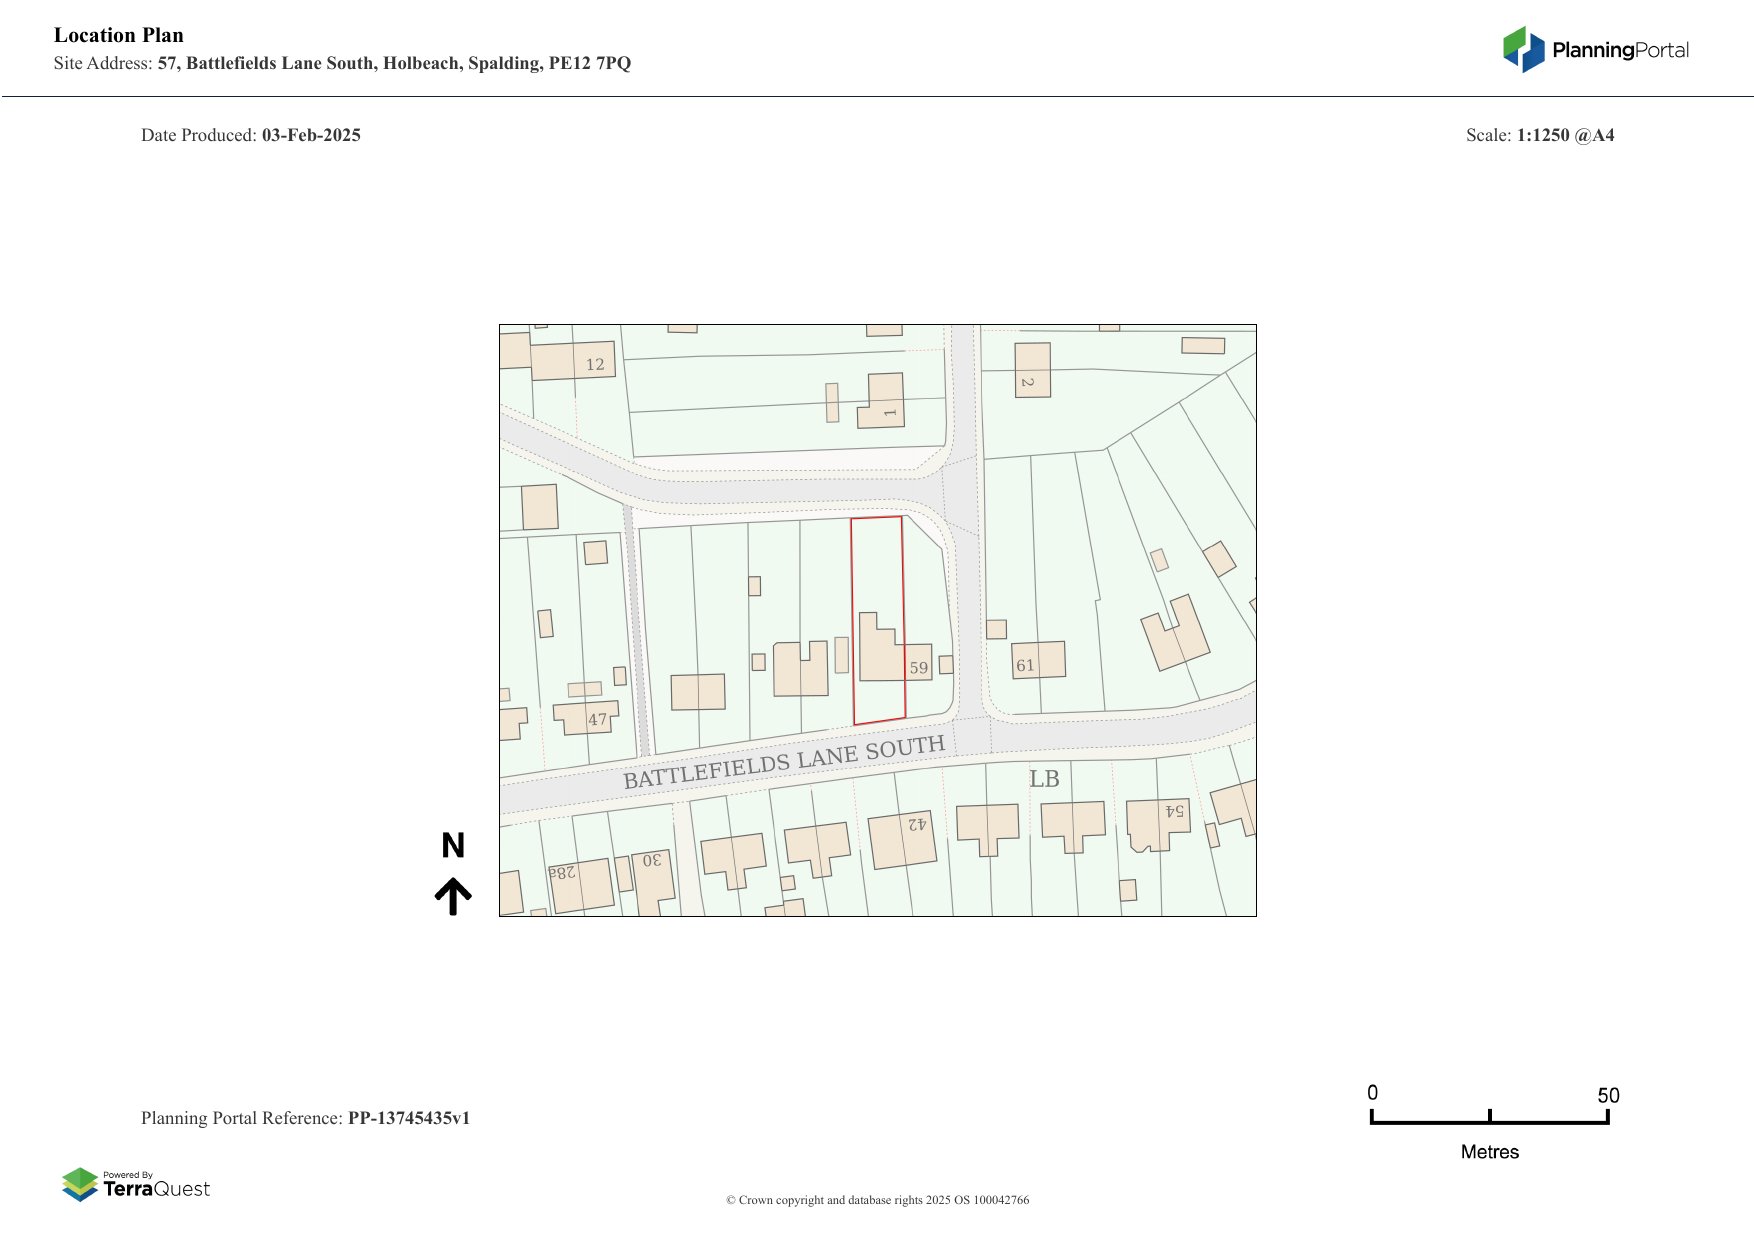Viewport: 1754px width, 1241px height.
Task: Click the building labelled 12
Action: pos(572,362)
